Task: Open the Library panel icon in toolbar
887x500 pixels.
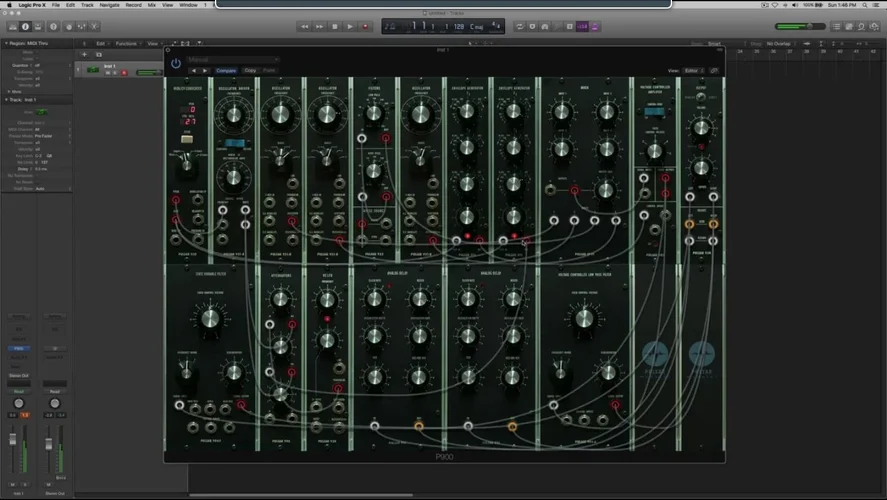Action: click(x=12, y=27)
